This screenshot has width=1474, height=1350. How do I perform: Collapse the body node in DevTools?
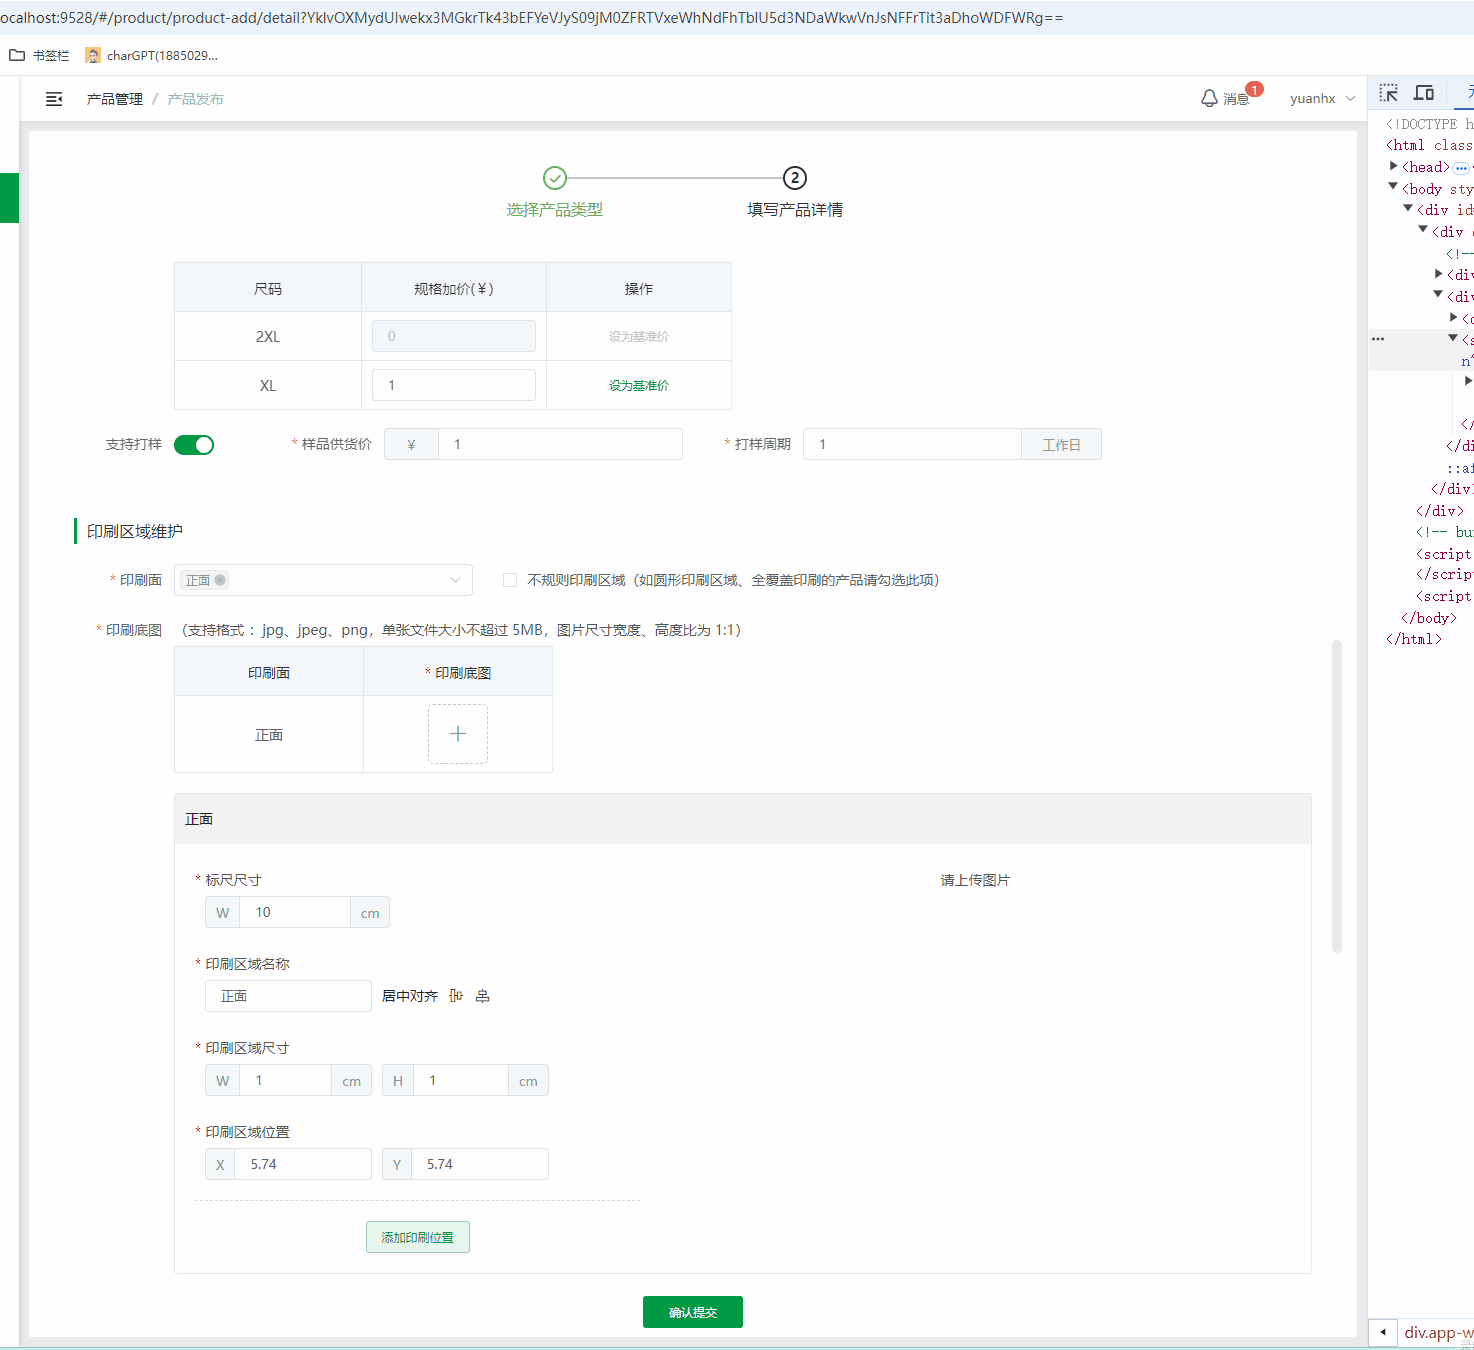(1393, 187)
